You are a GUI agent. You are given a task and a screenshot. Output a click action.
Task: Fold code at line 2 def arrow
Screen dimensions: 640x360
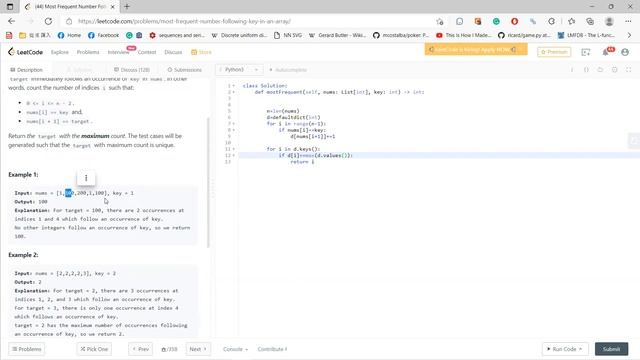tap(234, 92)
